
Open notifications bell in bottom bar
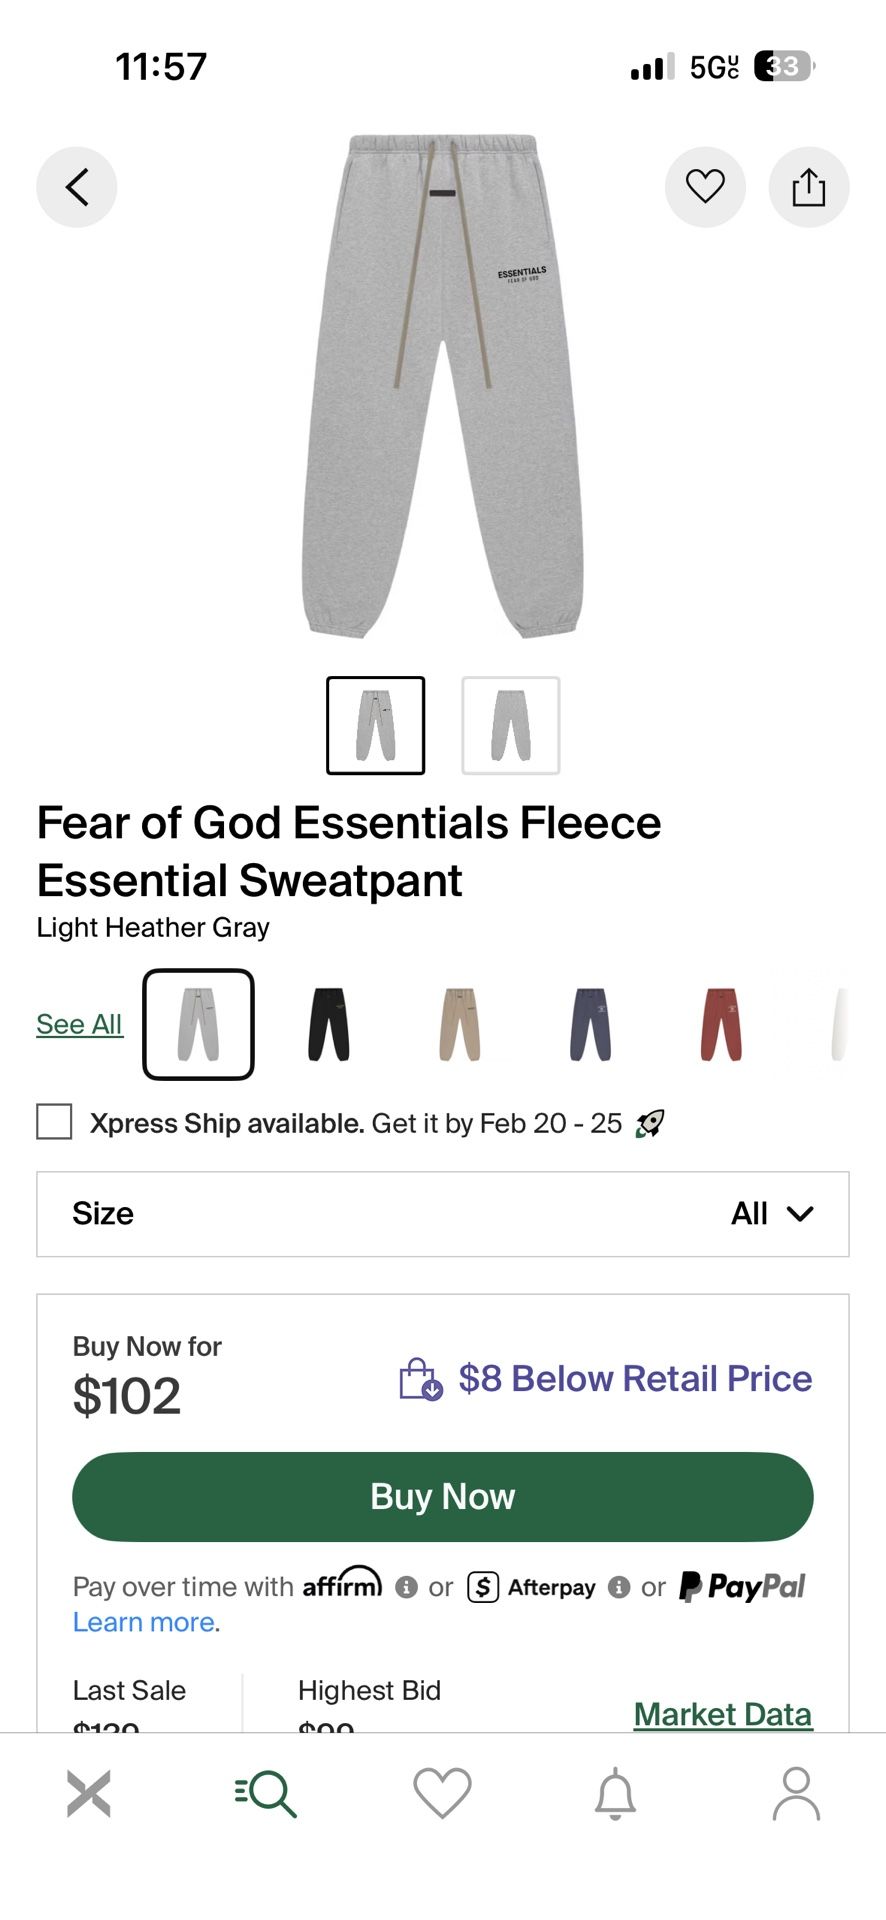tap(616, 1793)
